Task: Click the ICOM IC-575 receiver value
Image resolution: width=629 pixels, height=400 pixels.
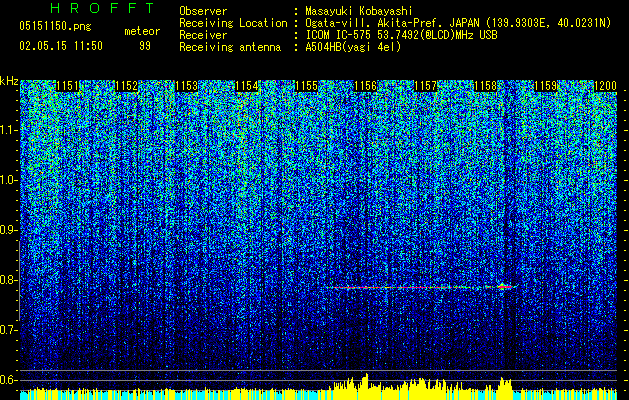Action: tap(401, 35)
